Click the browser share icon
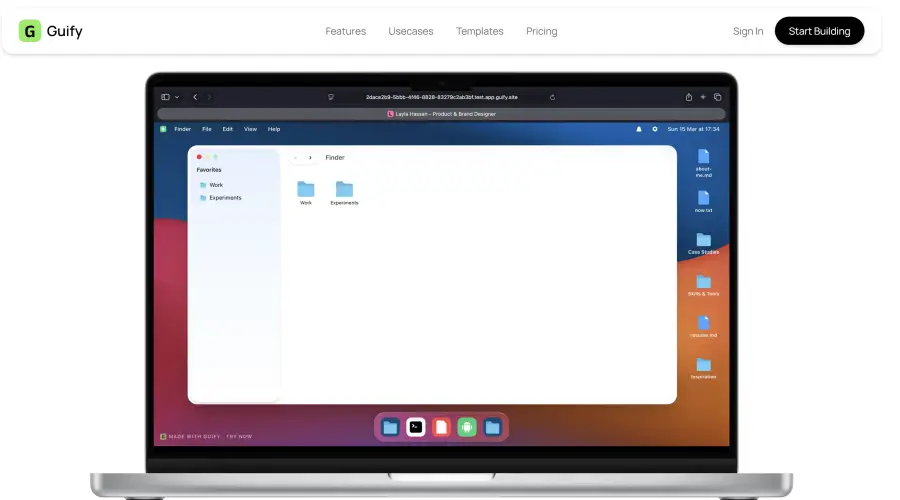Image resolution: width=900 pixels, height=500 pixels. [689, 97]
